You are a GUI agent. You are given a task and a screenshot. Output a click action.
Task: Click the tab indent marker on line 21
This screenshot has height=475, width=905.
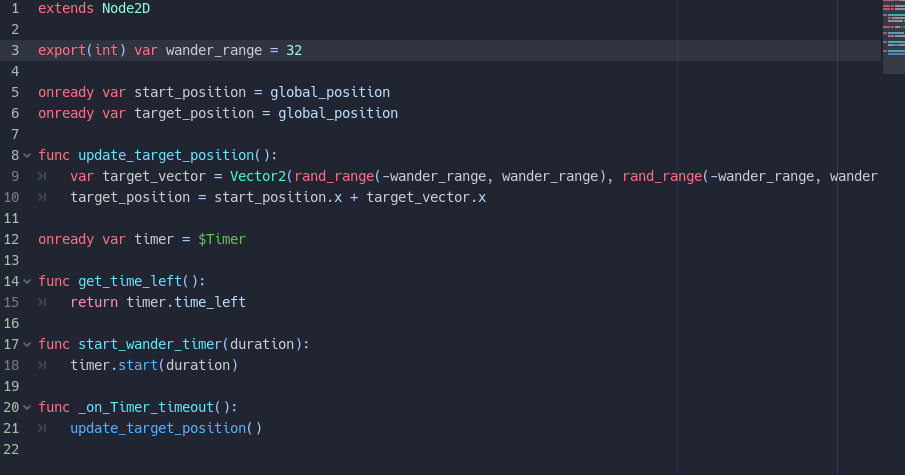pyautogui.click(x=42, y=428)
